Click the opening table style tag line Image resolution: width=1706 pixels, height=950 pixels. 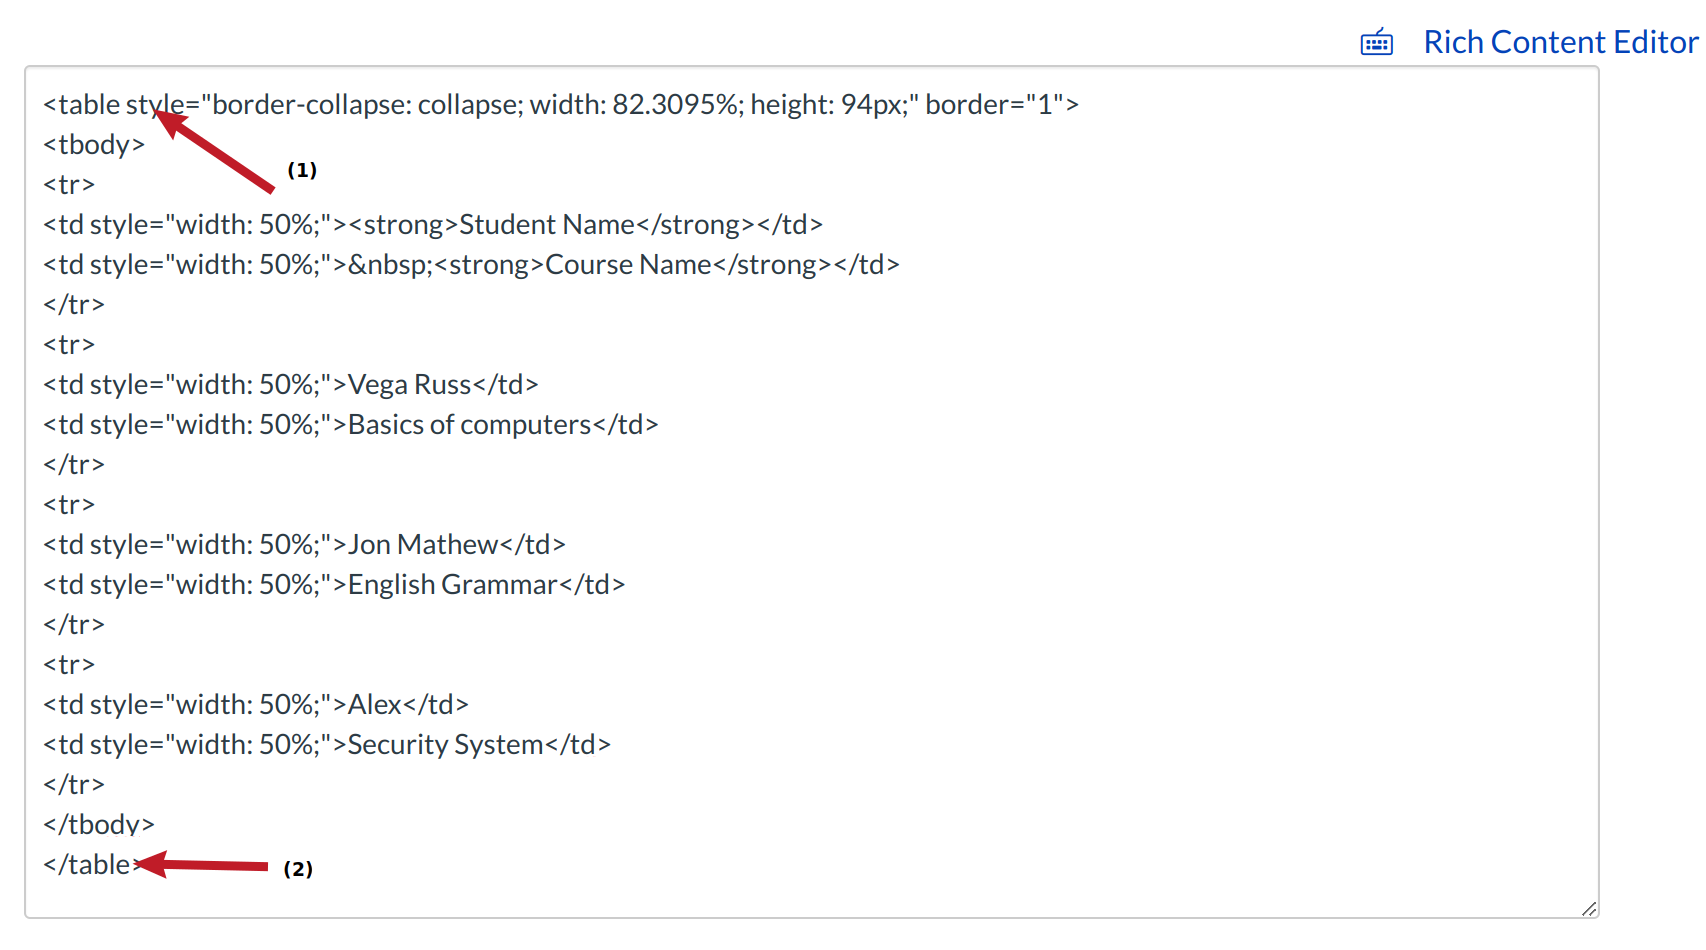560,105
